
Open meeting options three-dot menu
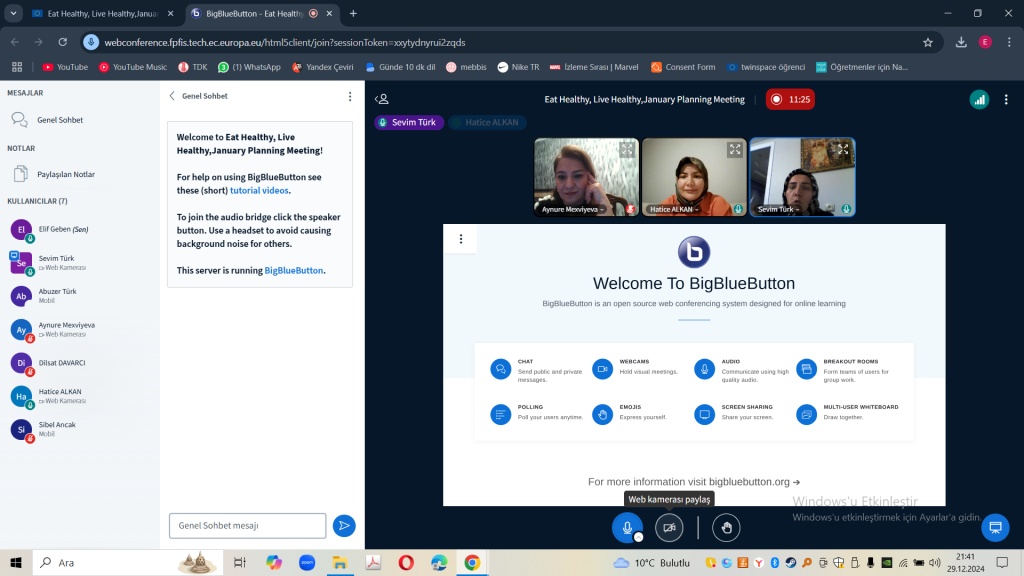point(1006,99)
